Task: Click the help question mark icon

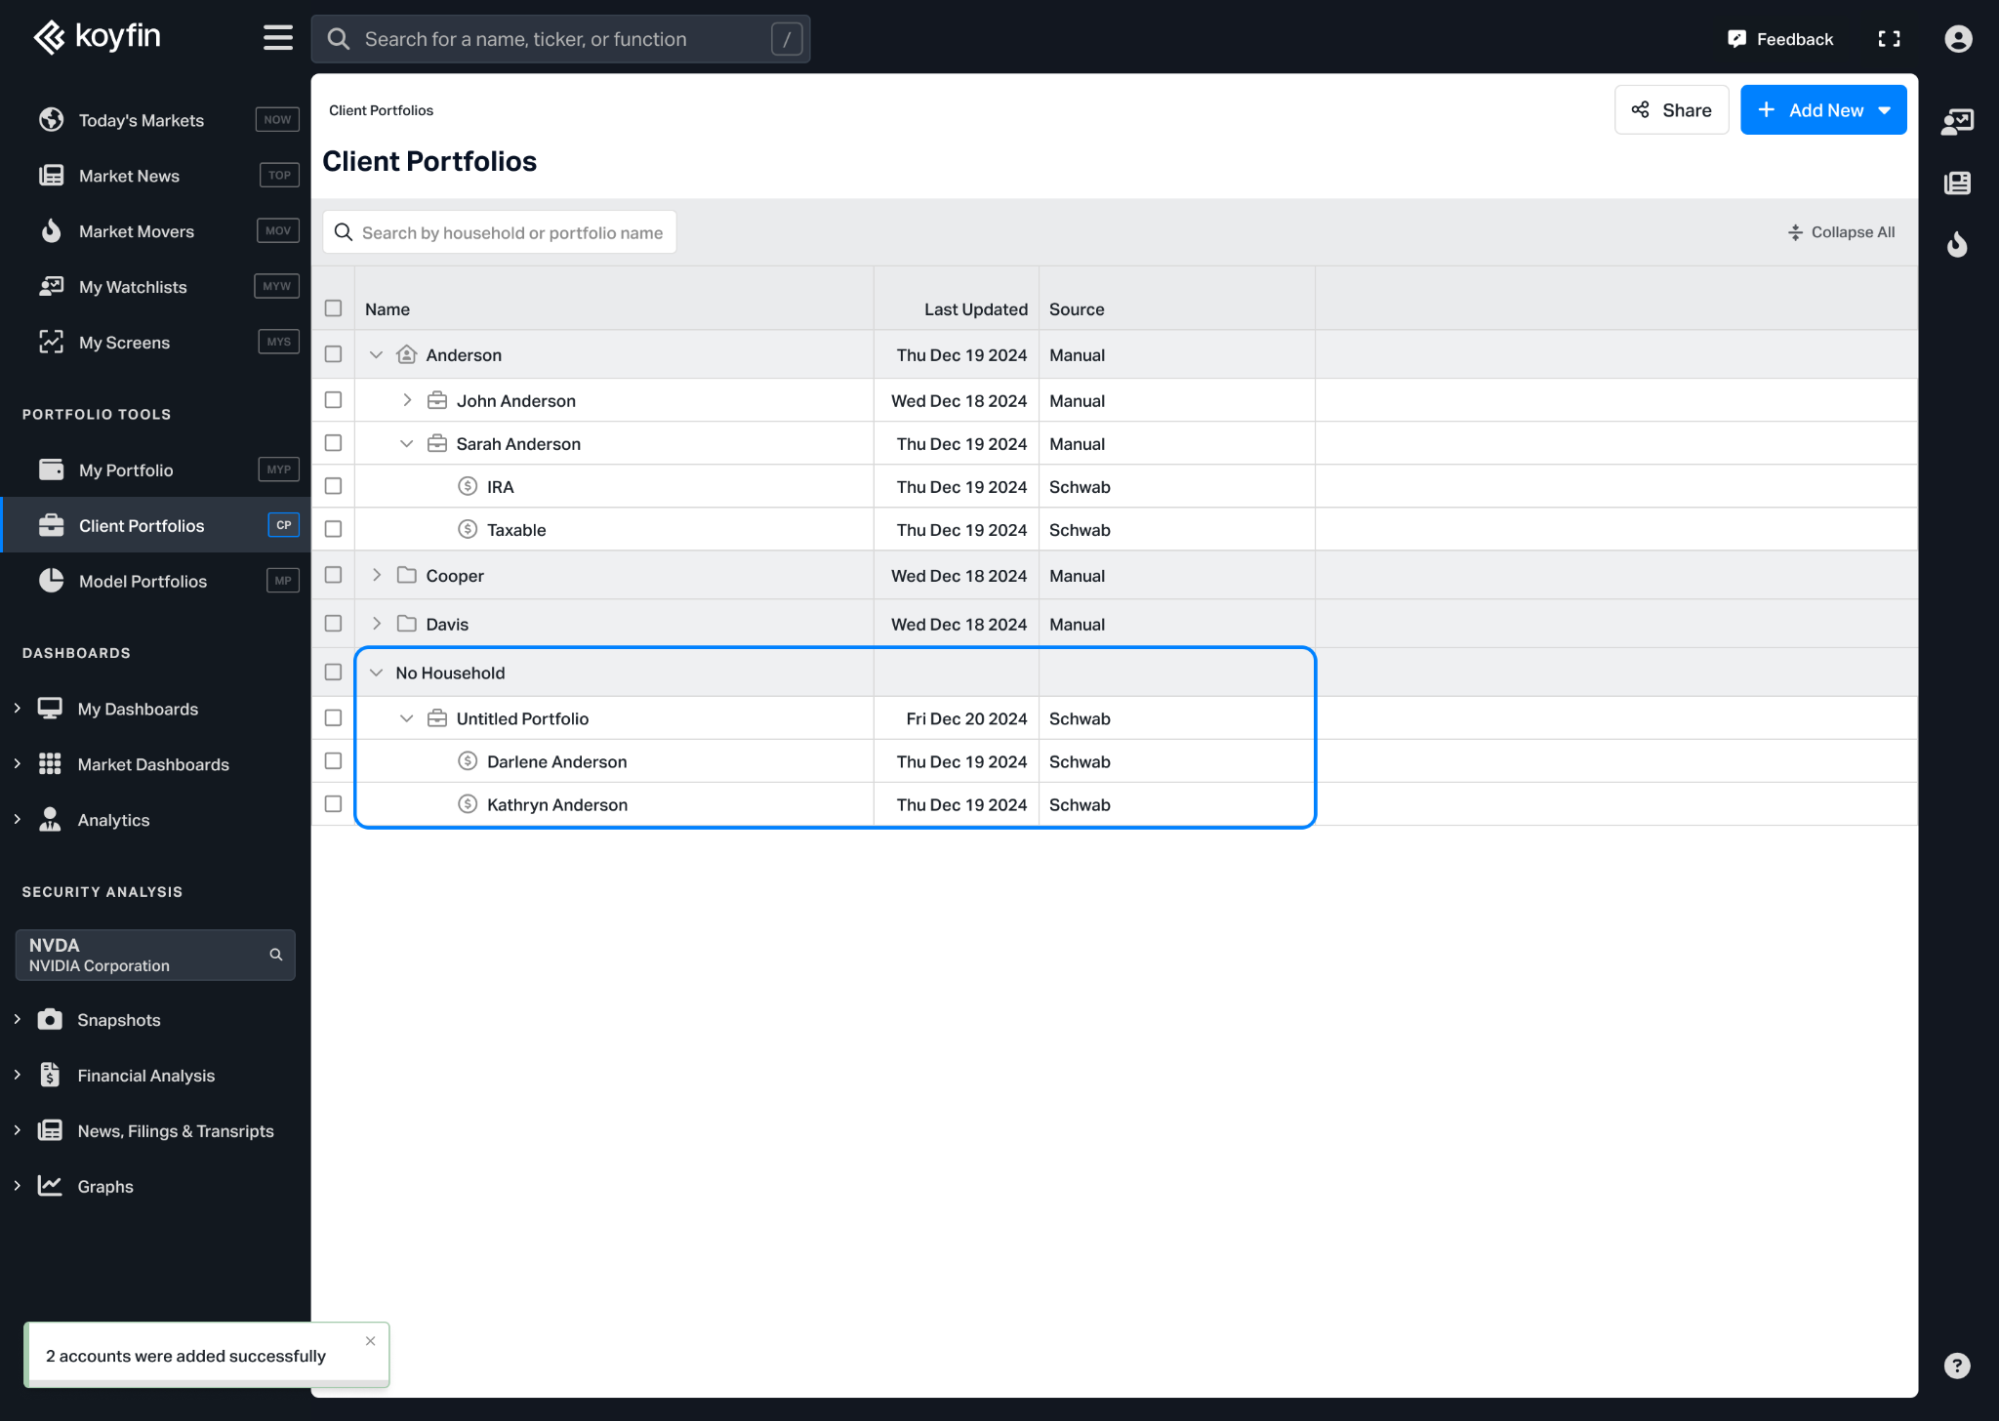Action: point(1956,1365)
